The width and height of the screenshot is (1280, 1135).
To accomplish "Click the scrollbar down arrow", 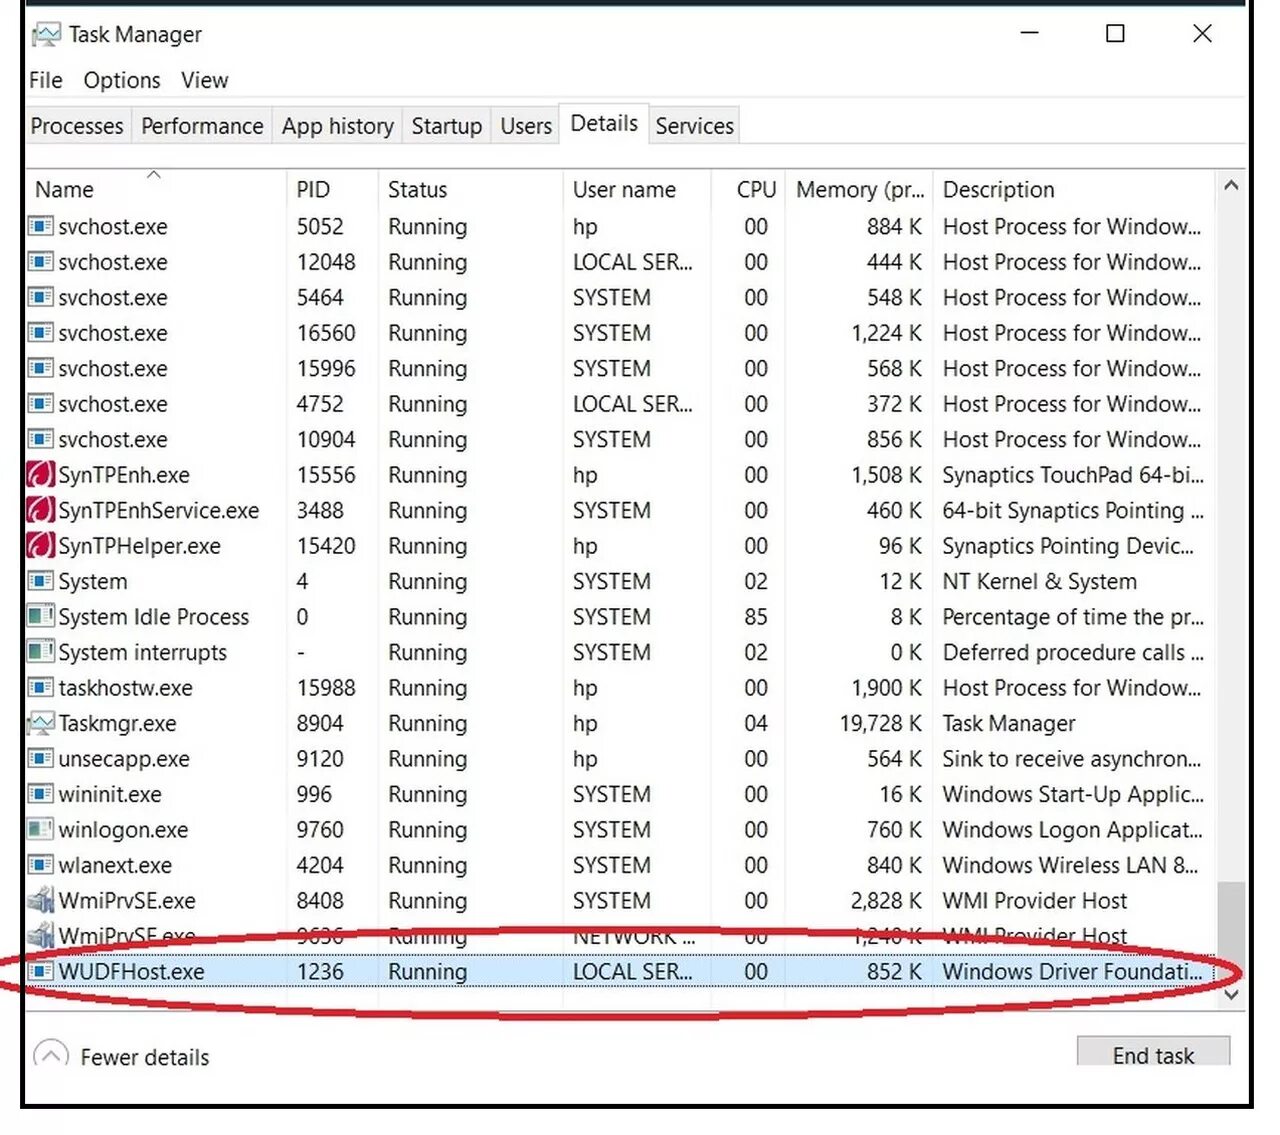I will [1231, 994].
